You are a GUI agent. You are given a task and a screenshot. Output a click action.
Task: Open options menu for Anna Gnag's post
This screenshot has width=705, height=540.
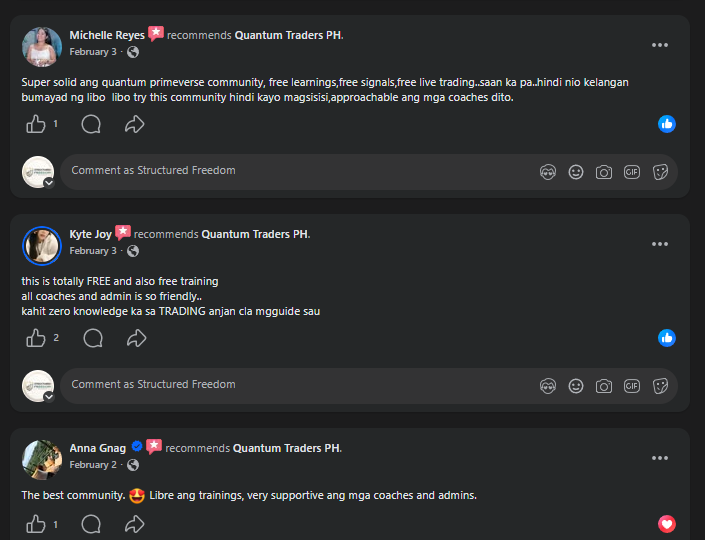coord(660,458)
